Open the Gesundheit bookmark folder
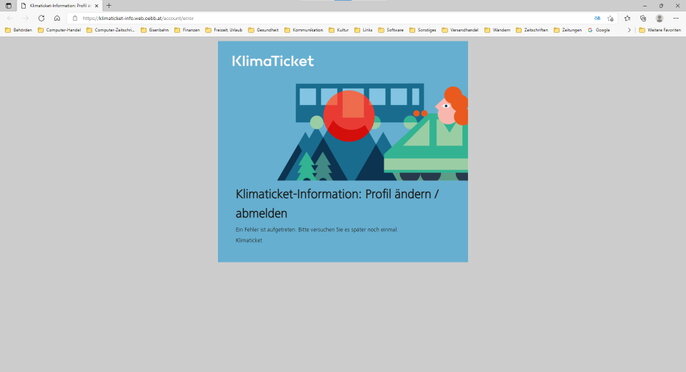Viewport: 686px width, 372px height. pyautogui.click(x=263, y=30)
